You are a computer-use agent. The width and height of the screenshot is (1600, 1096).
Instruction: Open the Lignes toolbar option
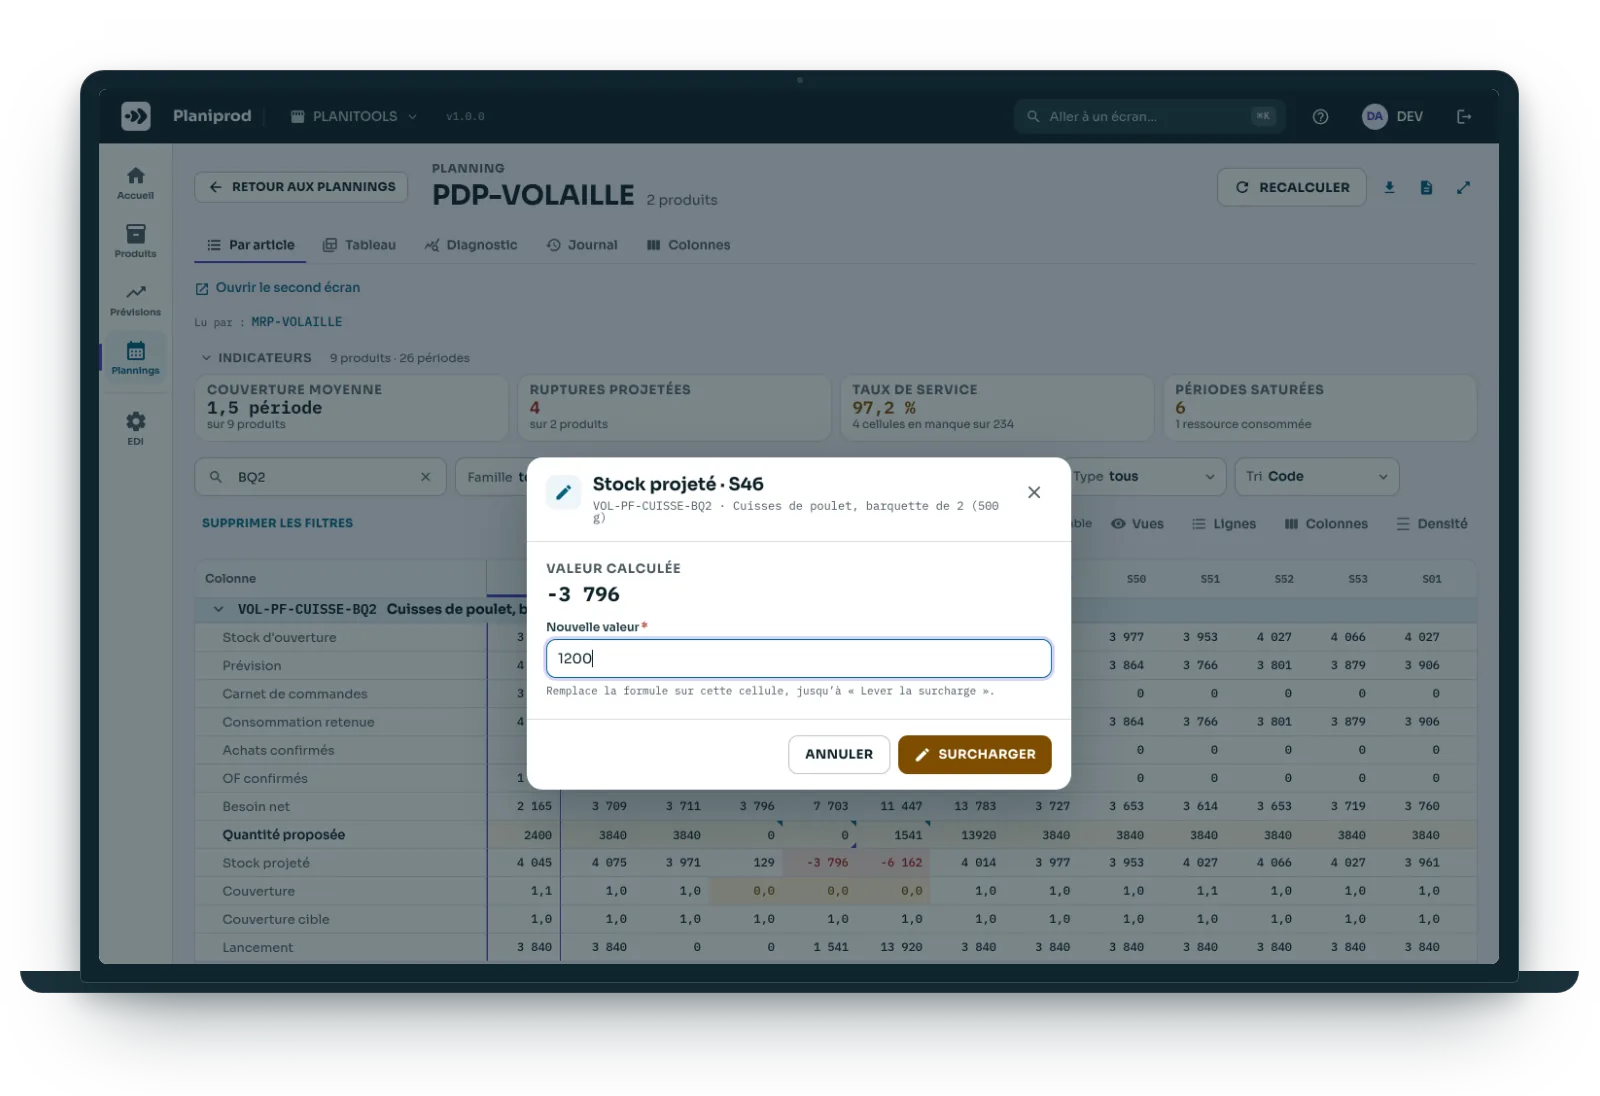pyautogui.click(x=1224, y=524)
